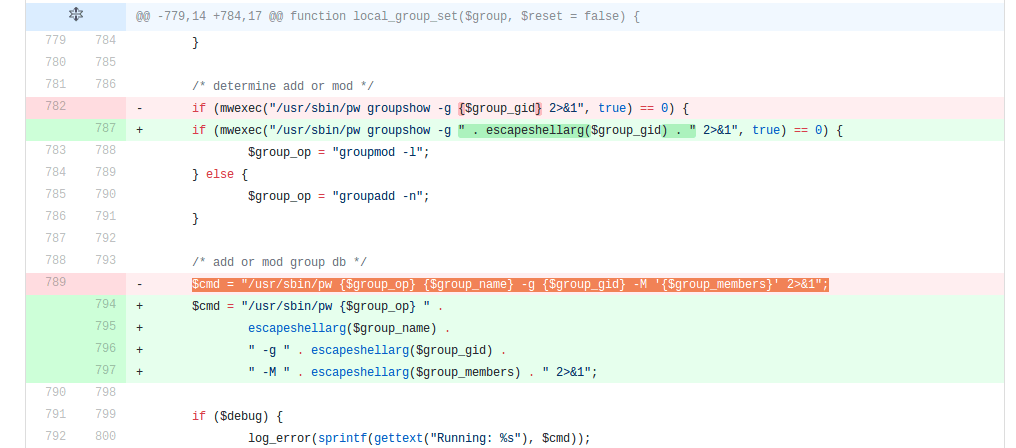
Task: Click added line number 794
Action: point(105,305)
